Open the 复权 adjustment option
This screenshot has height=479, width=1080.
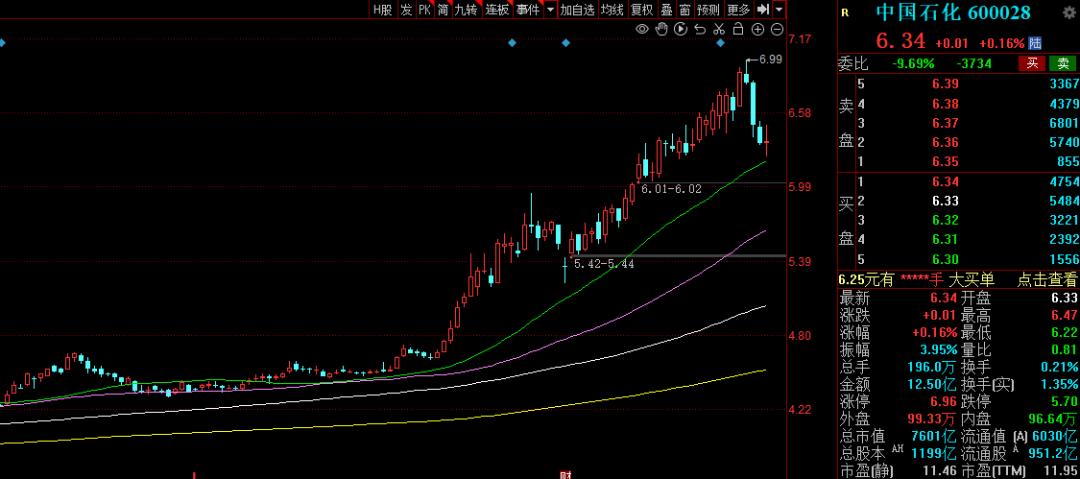(x=642, y=10)
